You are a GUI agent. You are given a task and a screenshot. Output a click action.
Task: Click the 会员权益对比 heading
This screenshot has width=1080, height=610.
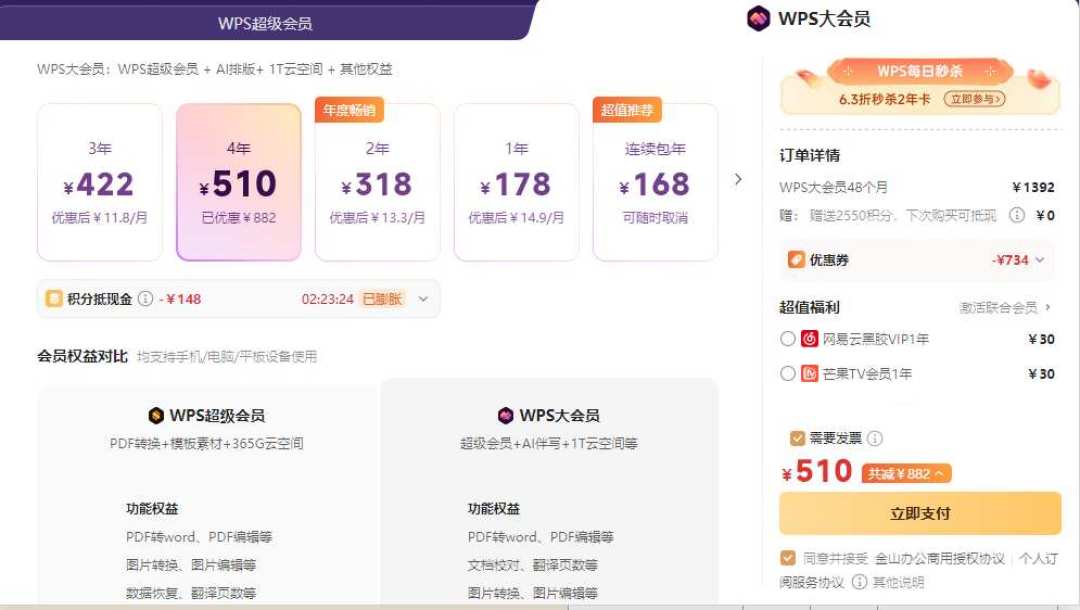point(83,357)
